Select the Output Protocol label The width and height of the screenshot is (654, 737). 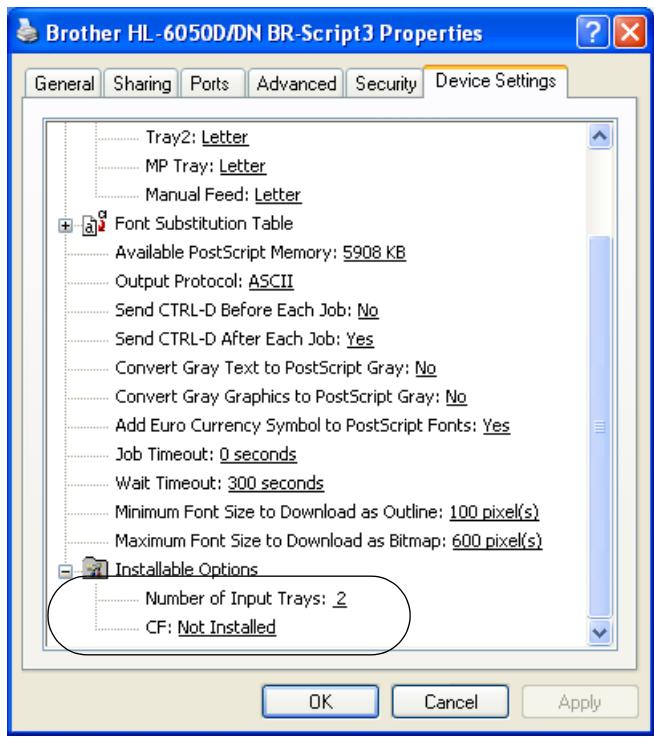179,281
